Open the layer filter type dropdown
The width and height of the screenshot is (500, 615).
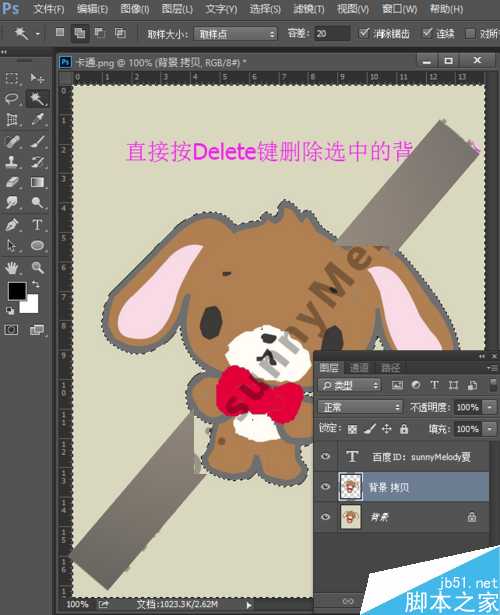[x=350, y=386]
